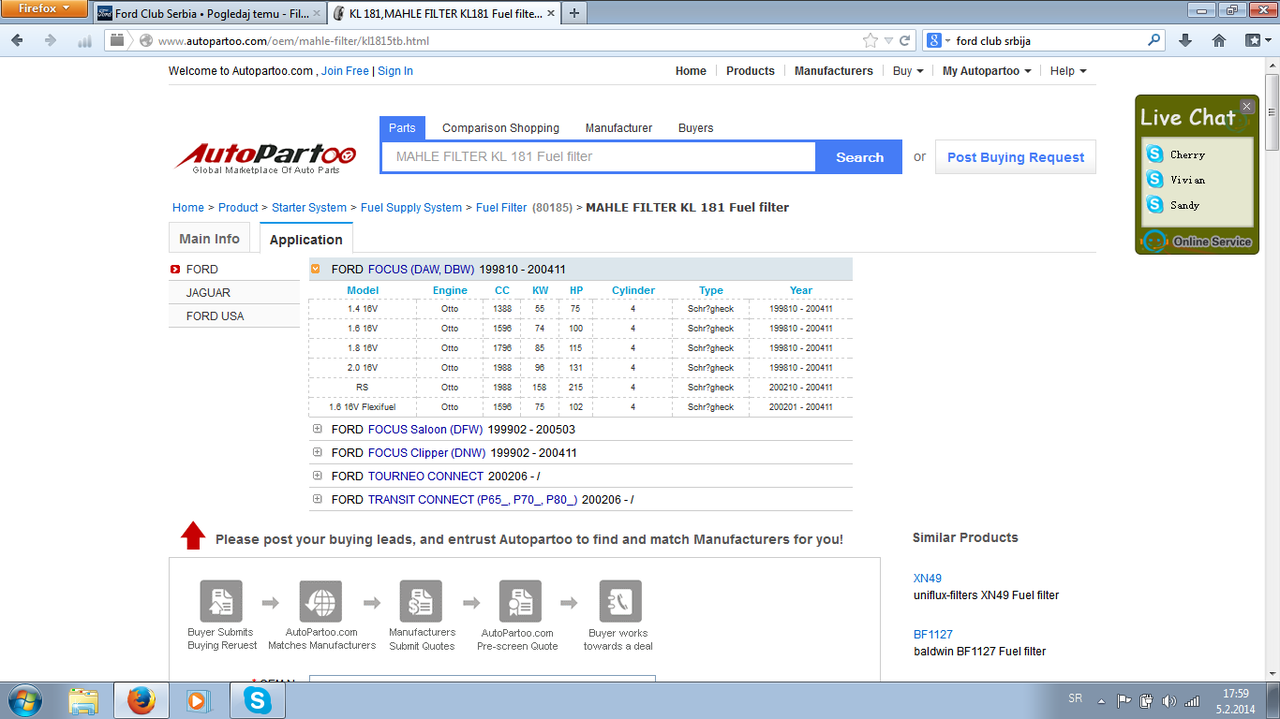This screenshot has height=719, width=1280.
Task: Click the page vertical scrollbar
Action: coord(1271,113)
